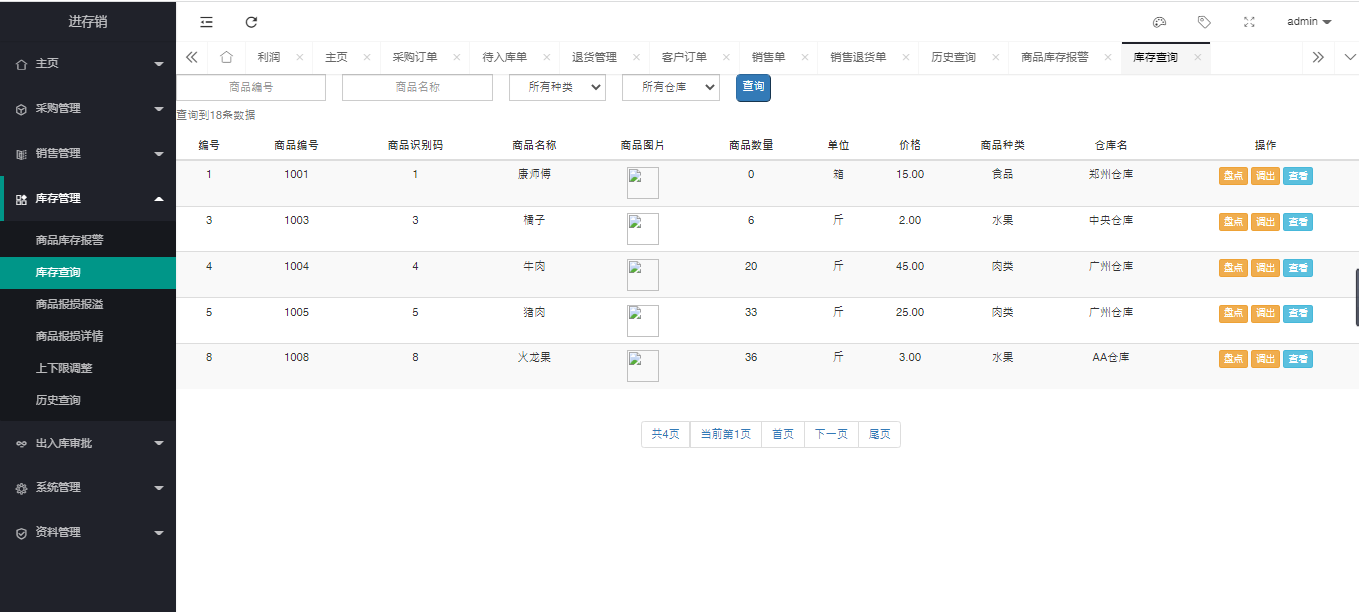Click the tag icon in top bar
The image size is (1359, 612).
(x=1204, y=22)
